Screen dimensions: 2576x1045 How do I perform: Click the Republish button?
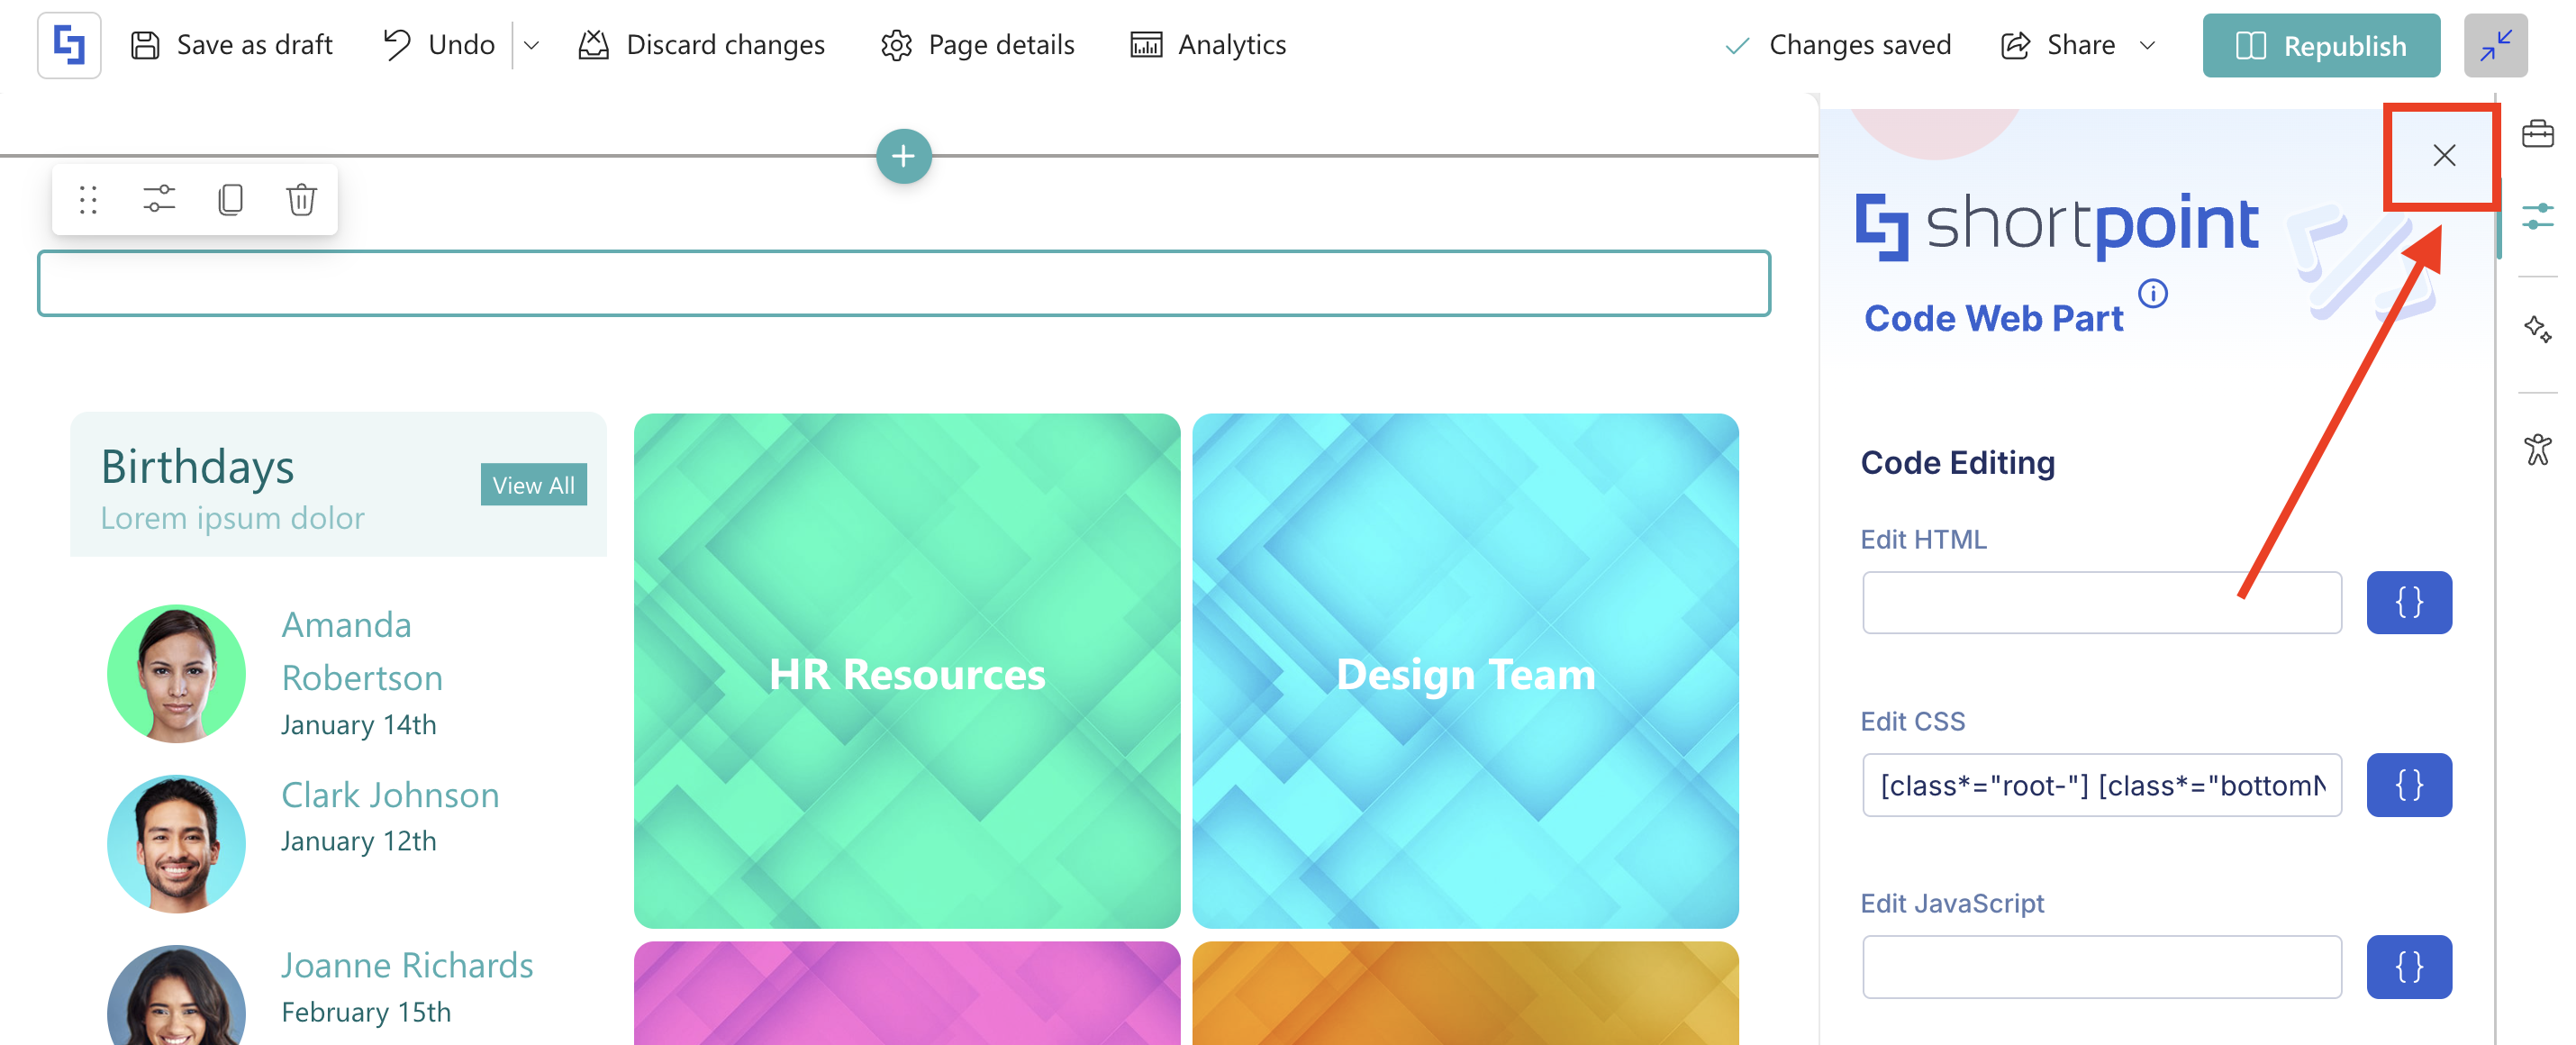coord(2320,45)
